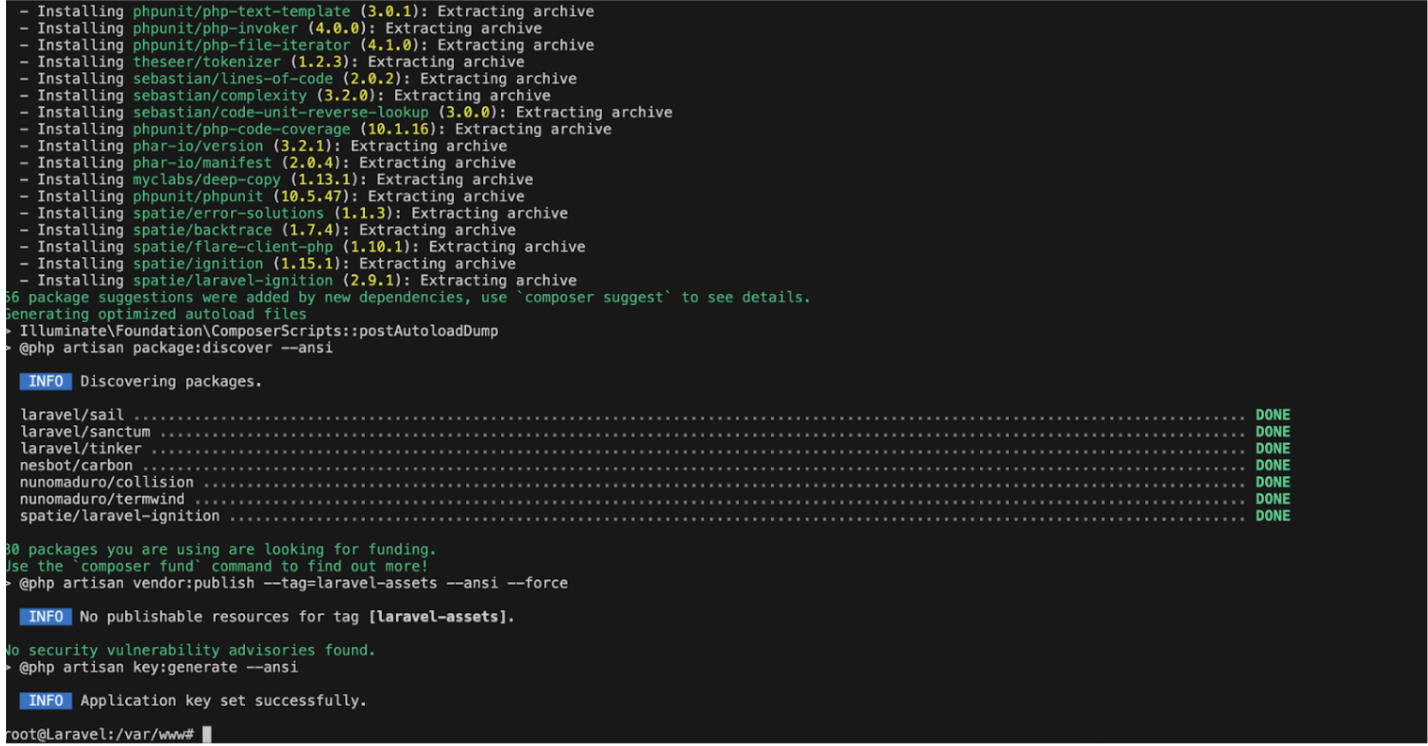1428x746 pixels.
Task: Click the terminal prompt root@Laravel:/var/www#
Action: 98,734
